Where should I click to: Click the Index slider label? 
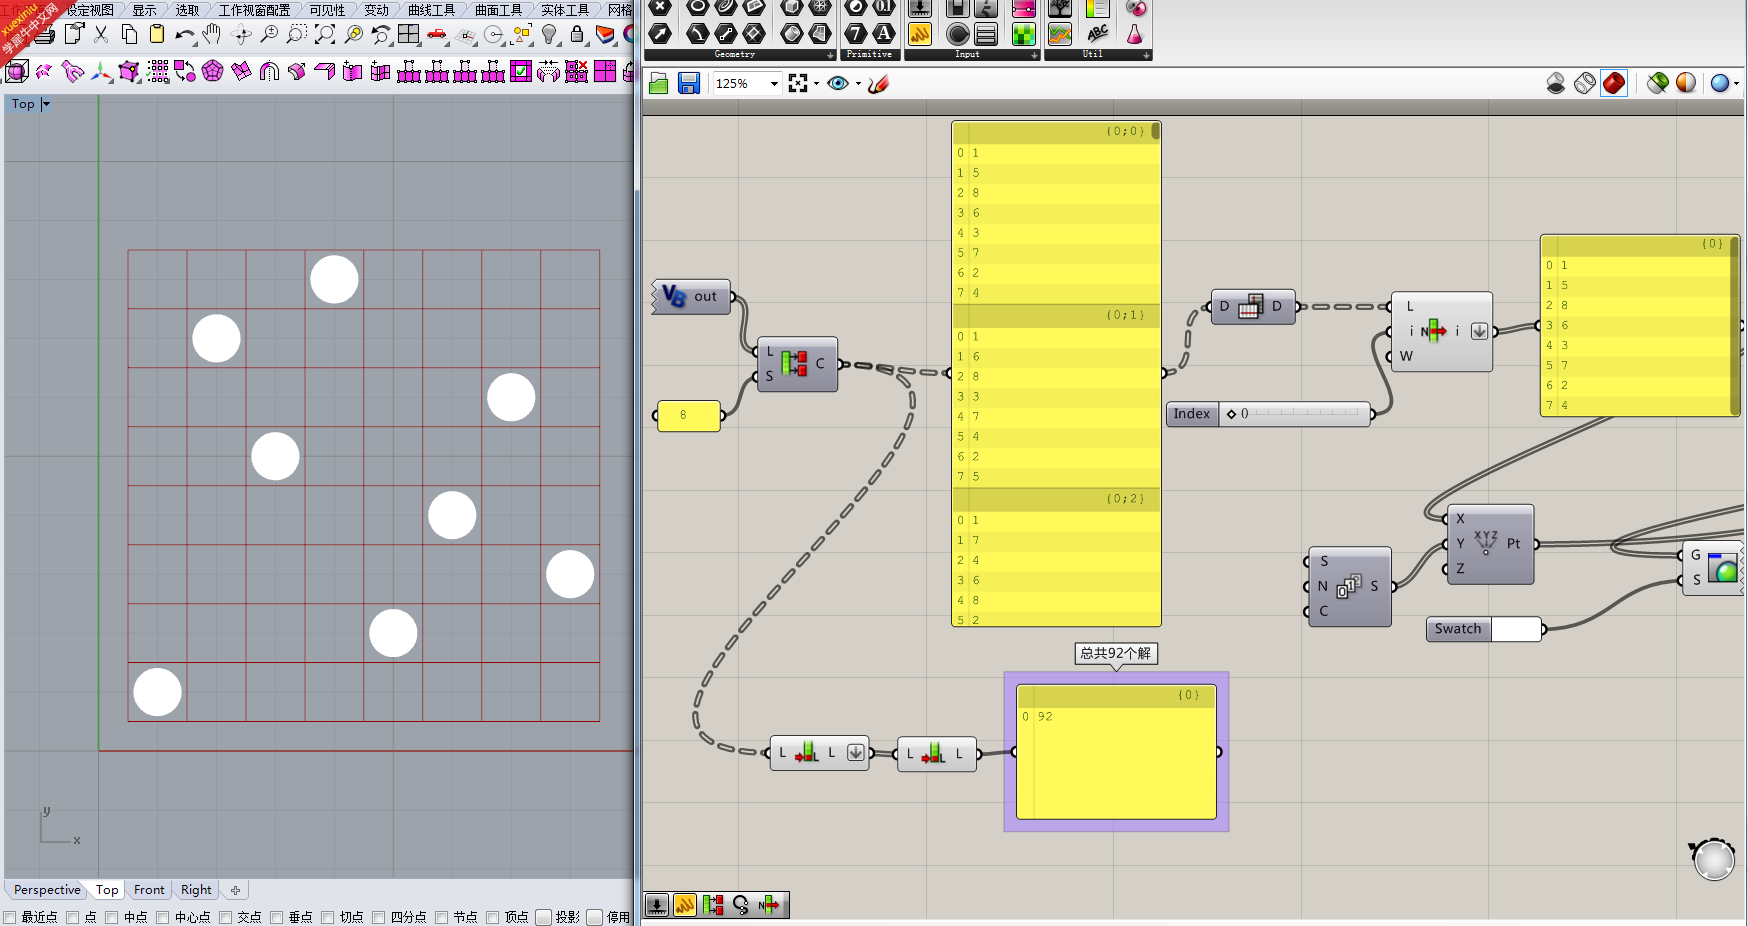pos(1192,414)
